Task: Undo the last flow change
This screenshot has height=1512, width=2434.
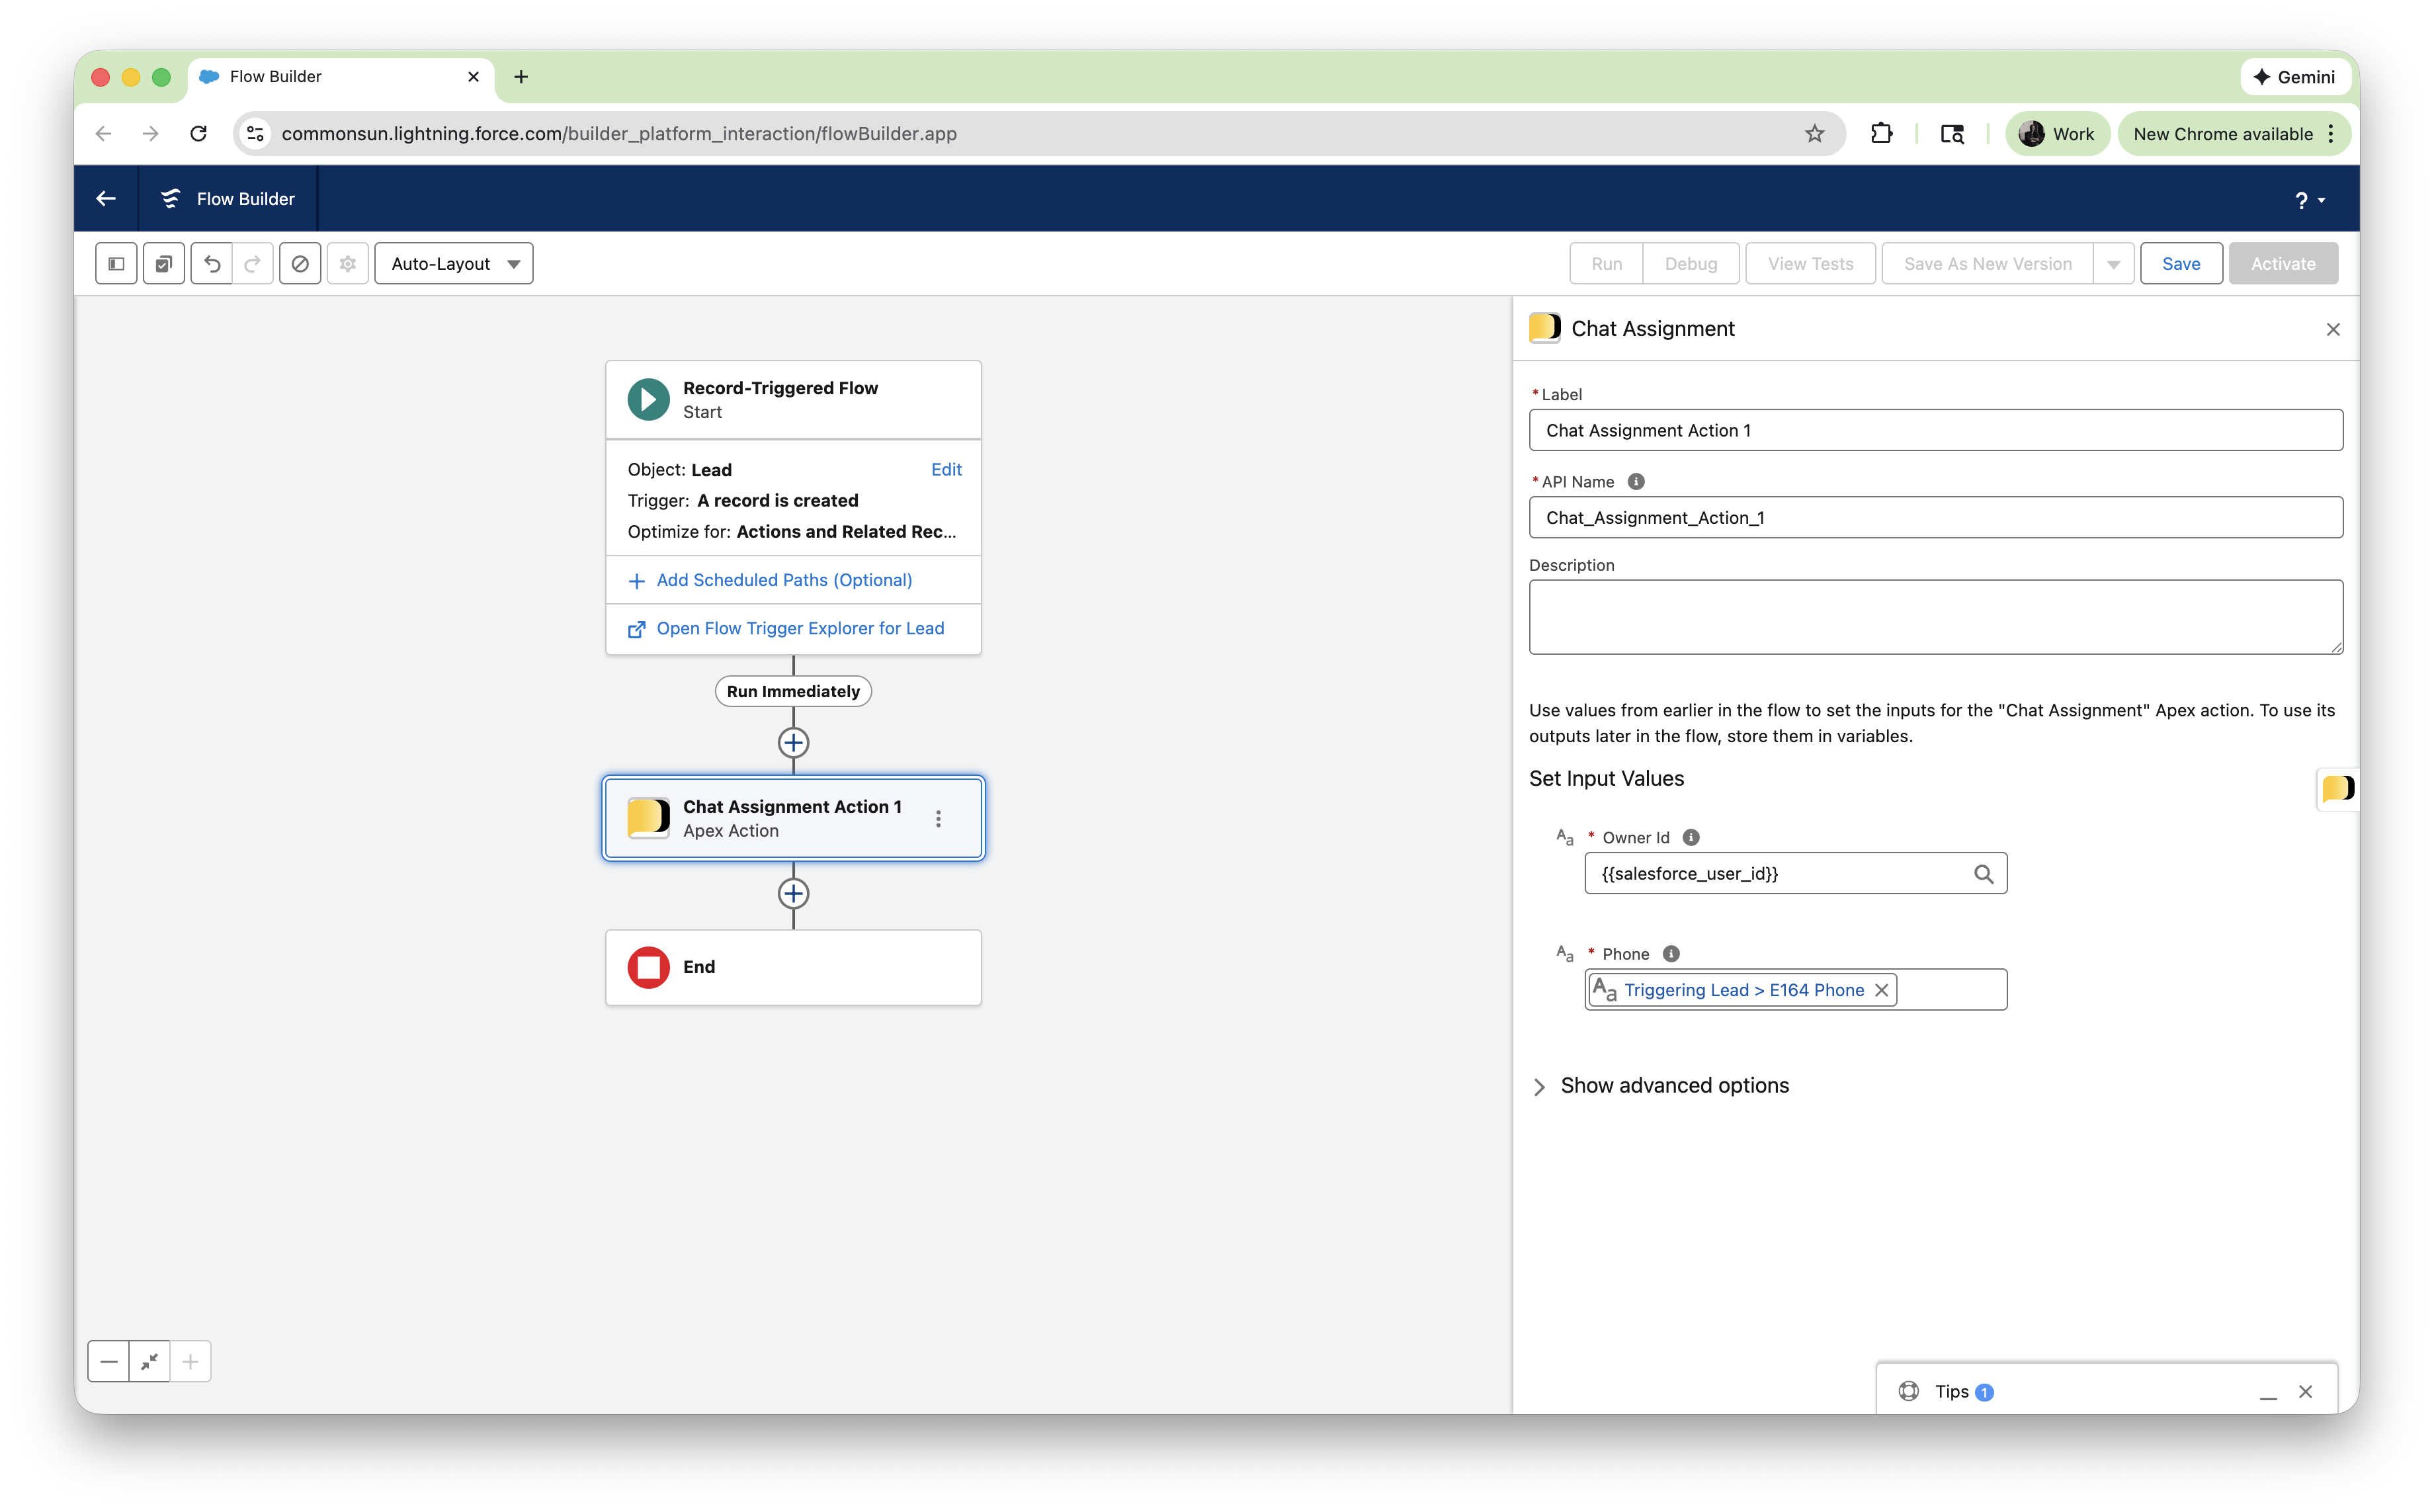Action: (212, 264)
